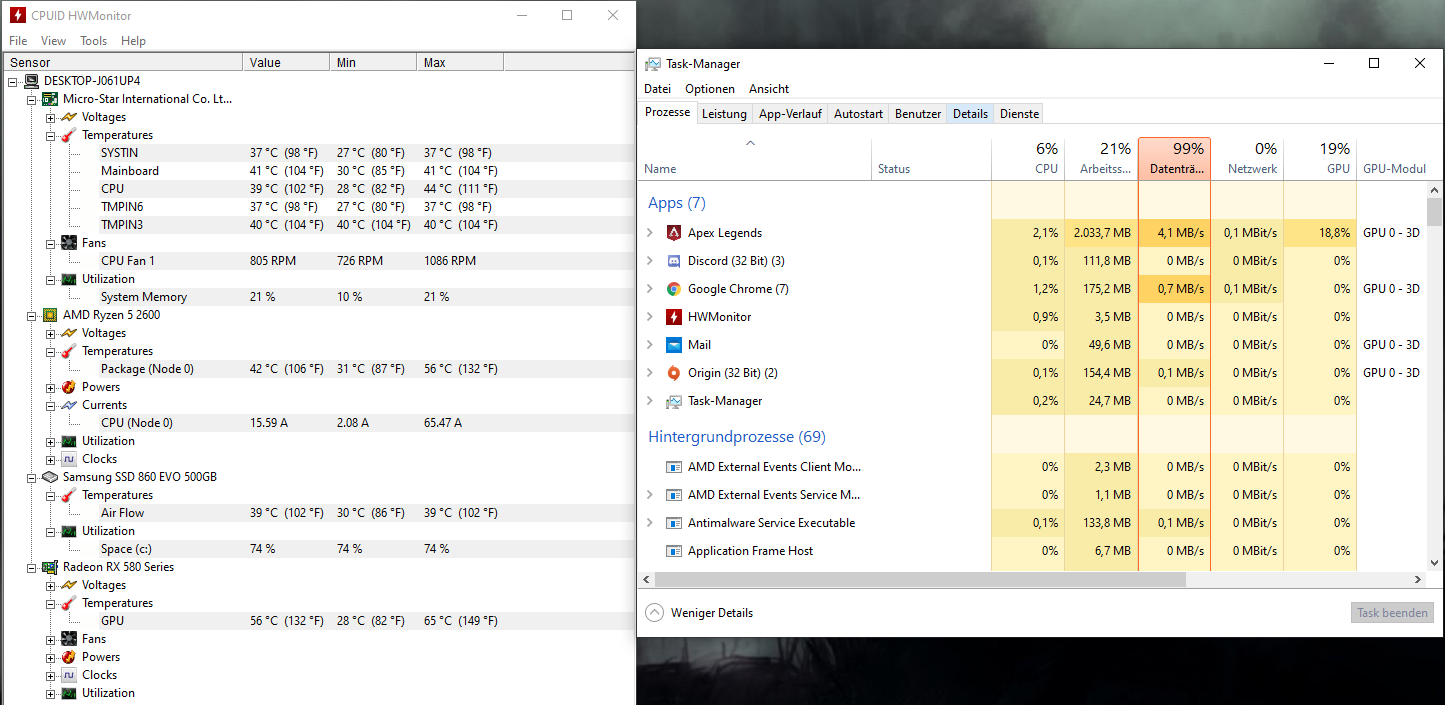The height and width of the screenshot is (705, 1445).
Task: Click the Micro-Star motherboard icon in HWMonitor
Action: tap(50, 99)
